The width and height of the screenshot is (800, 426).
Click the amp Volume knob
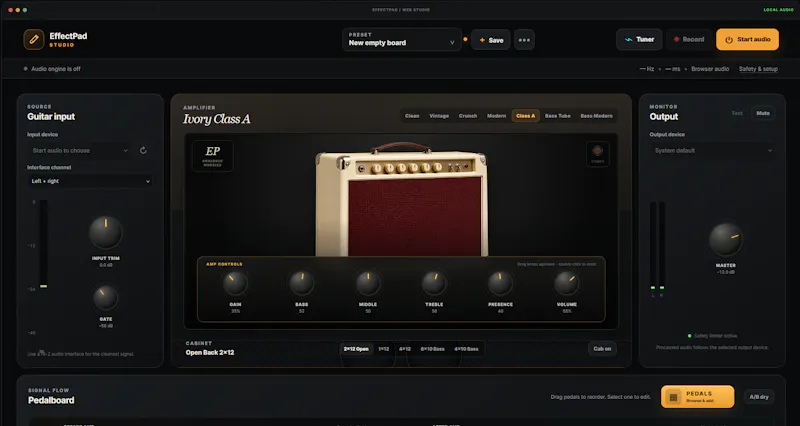[566, 284]
